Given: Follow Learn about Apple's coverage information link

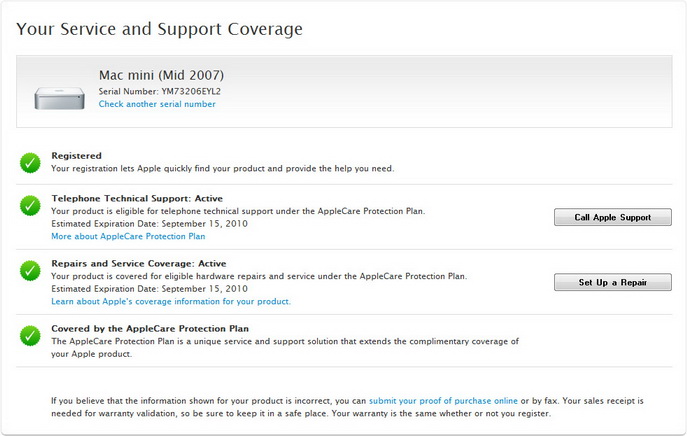Looking at the screenshot, I should pyautogui.click(x=171, y=301).
